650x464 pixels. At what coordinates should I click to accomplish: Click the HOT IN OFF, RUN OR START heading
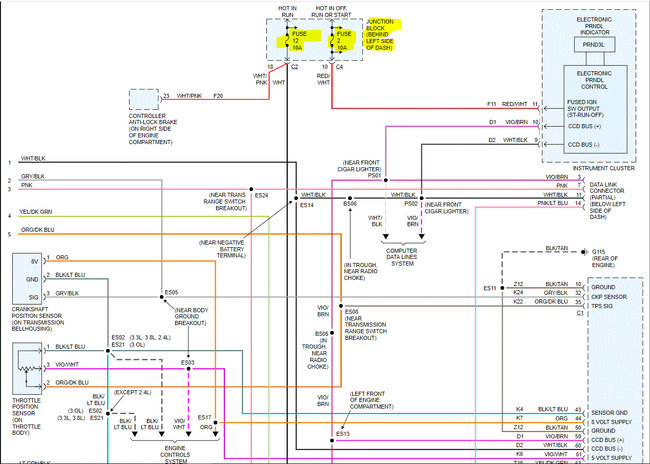(331, 12)
